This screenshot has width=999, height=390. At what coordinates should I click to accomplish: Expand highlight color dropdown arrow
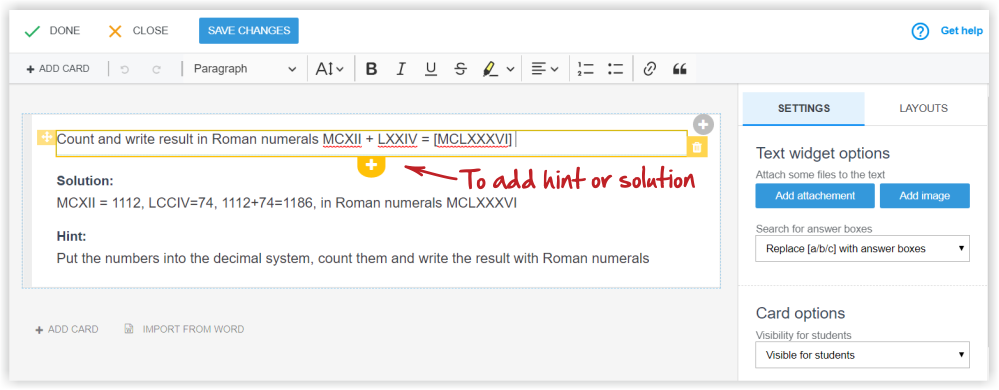point(510,69)
